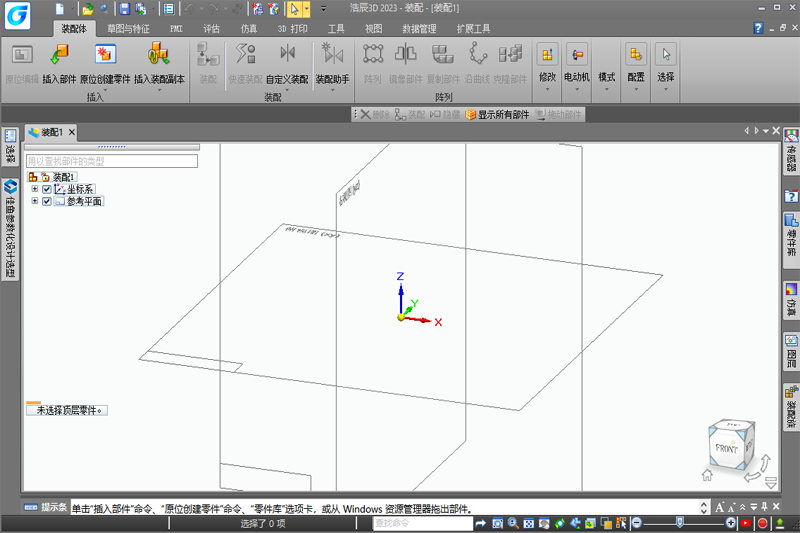800x533 pixels.
Task: Close the 装配1 document tab
Action: [72, 132]
